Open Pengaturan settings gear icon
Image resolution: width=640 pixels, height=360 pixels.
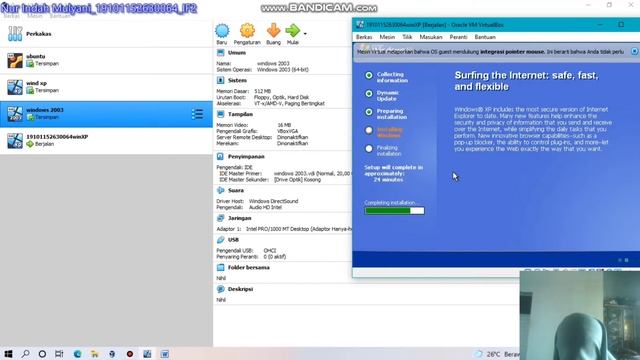tap(247, 31)
